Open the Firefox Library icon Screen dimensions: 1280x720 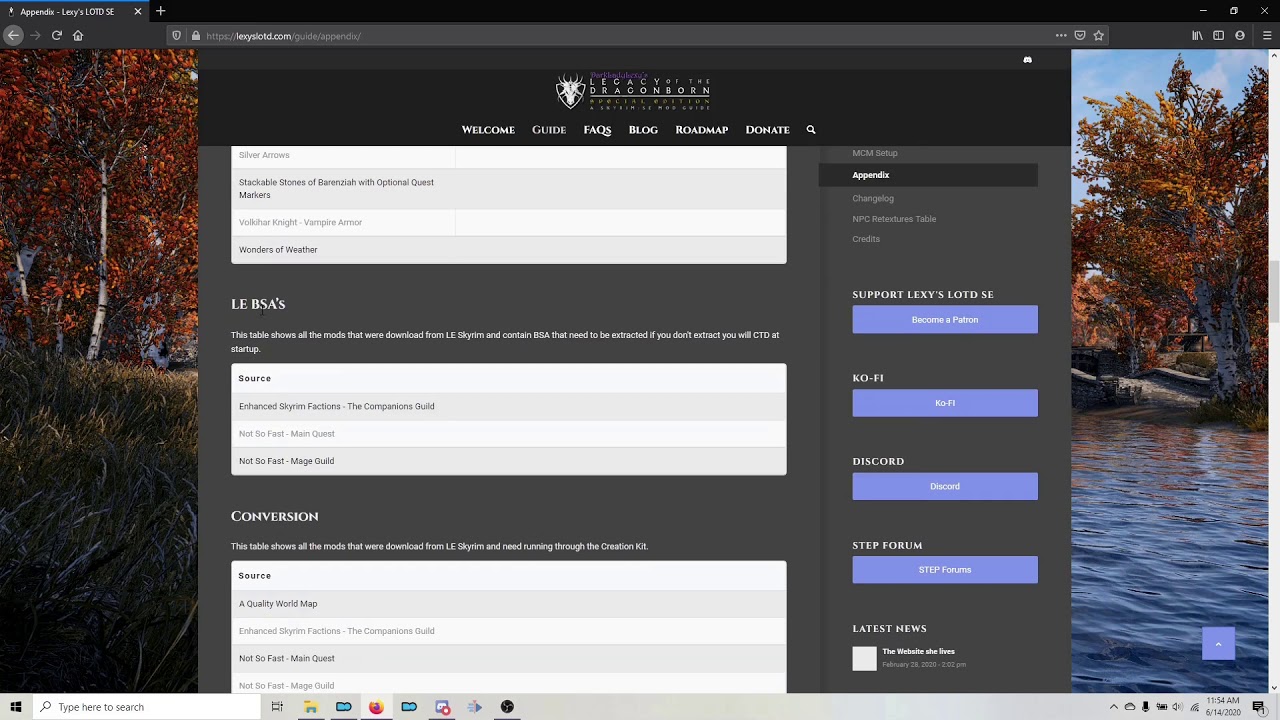pos(1197,36)
